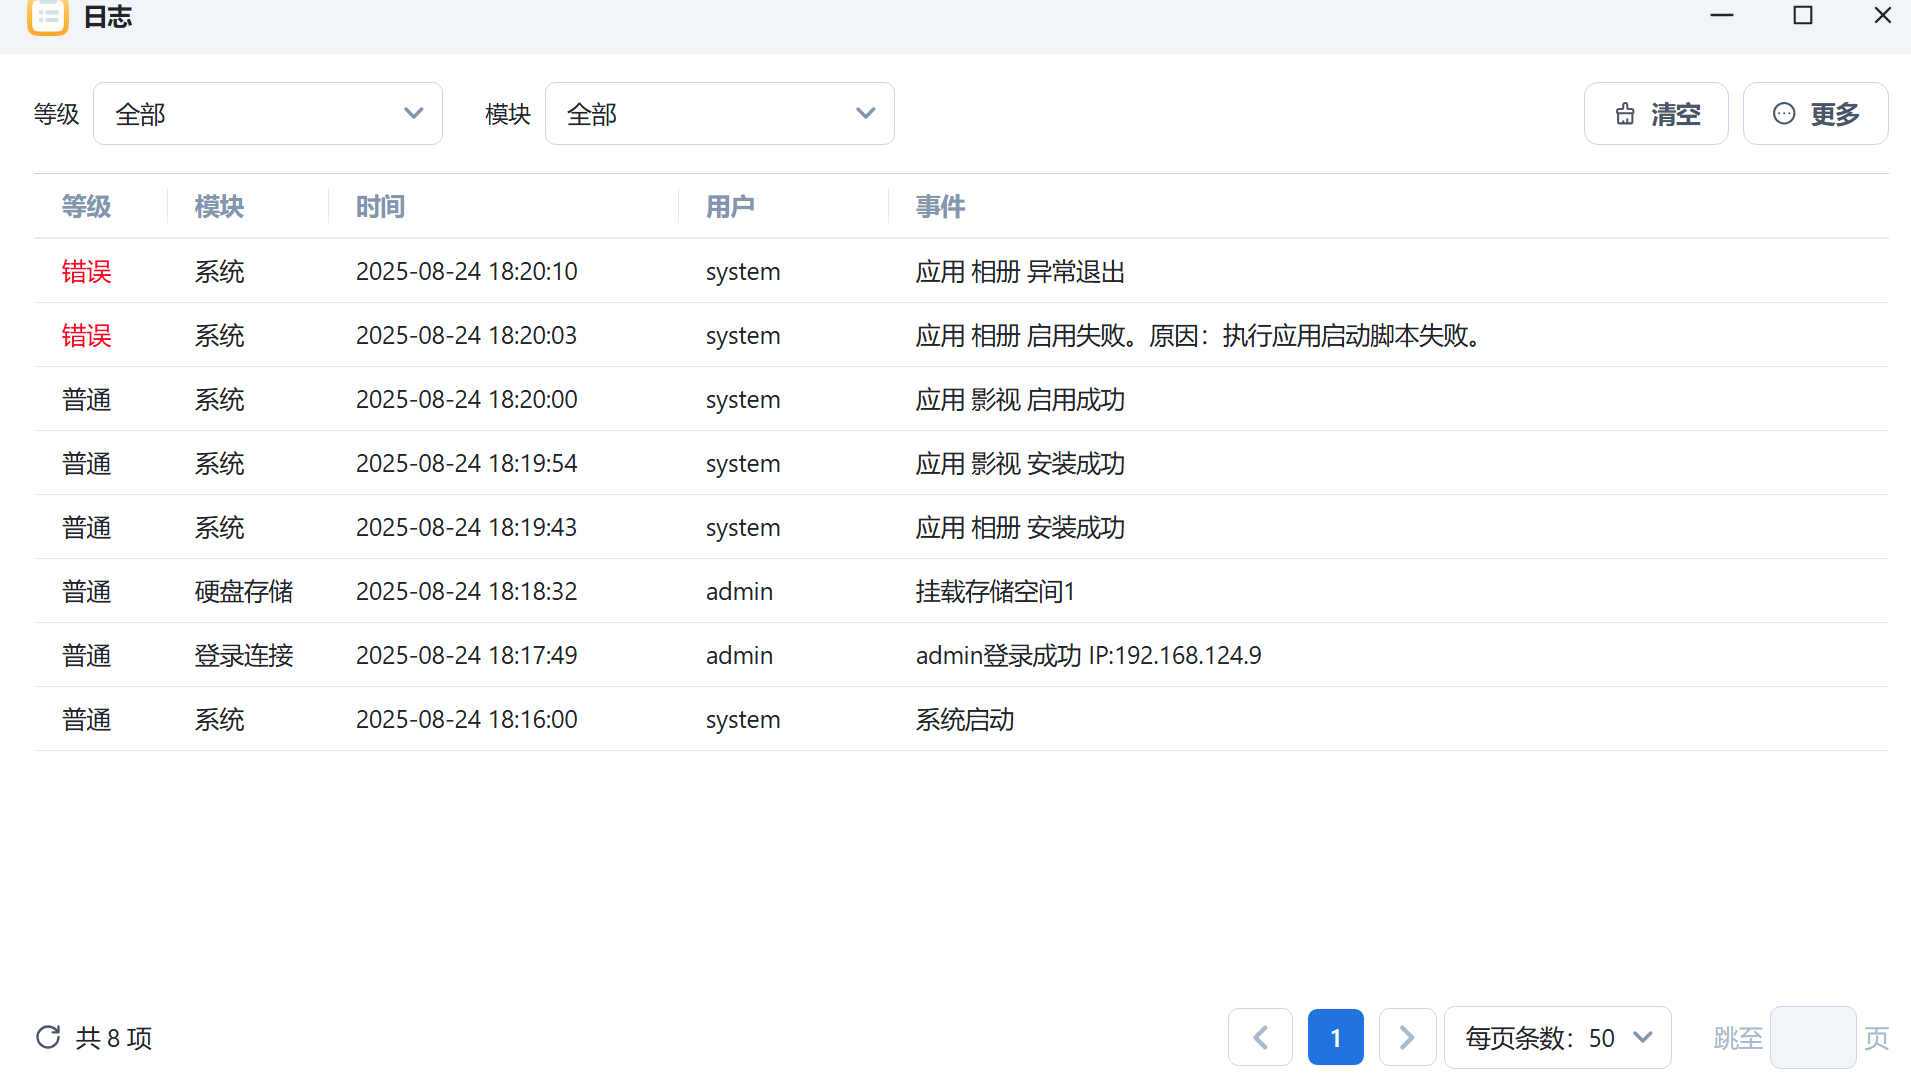Click the 时间 column header
This screenshot has height=1080, width=1911.
click(380, 206)
